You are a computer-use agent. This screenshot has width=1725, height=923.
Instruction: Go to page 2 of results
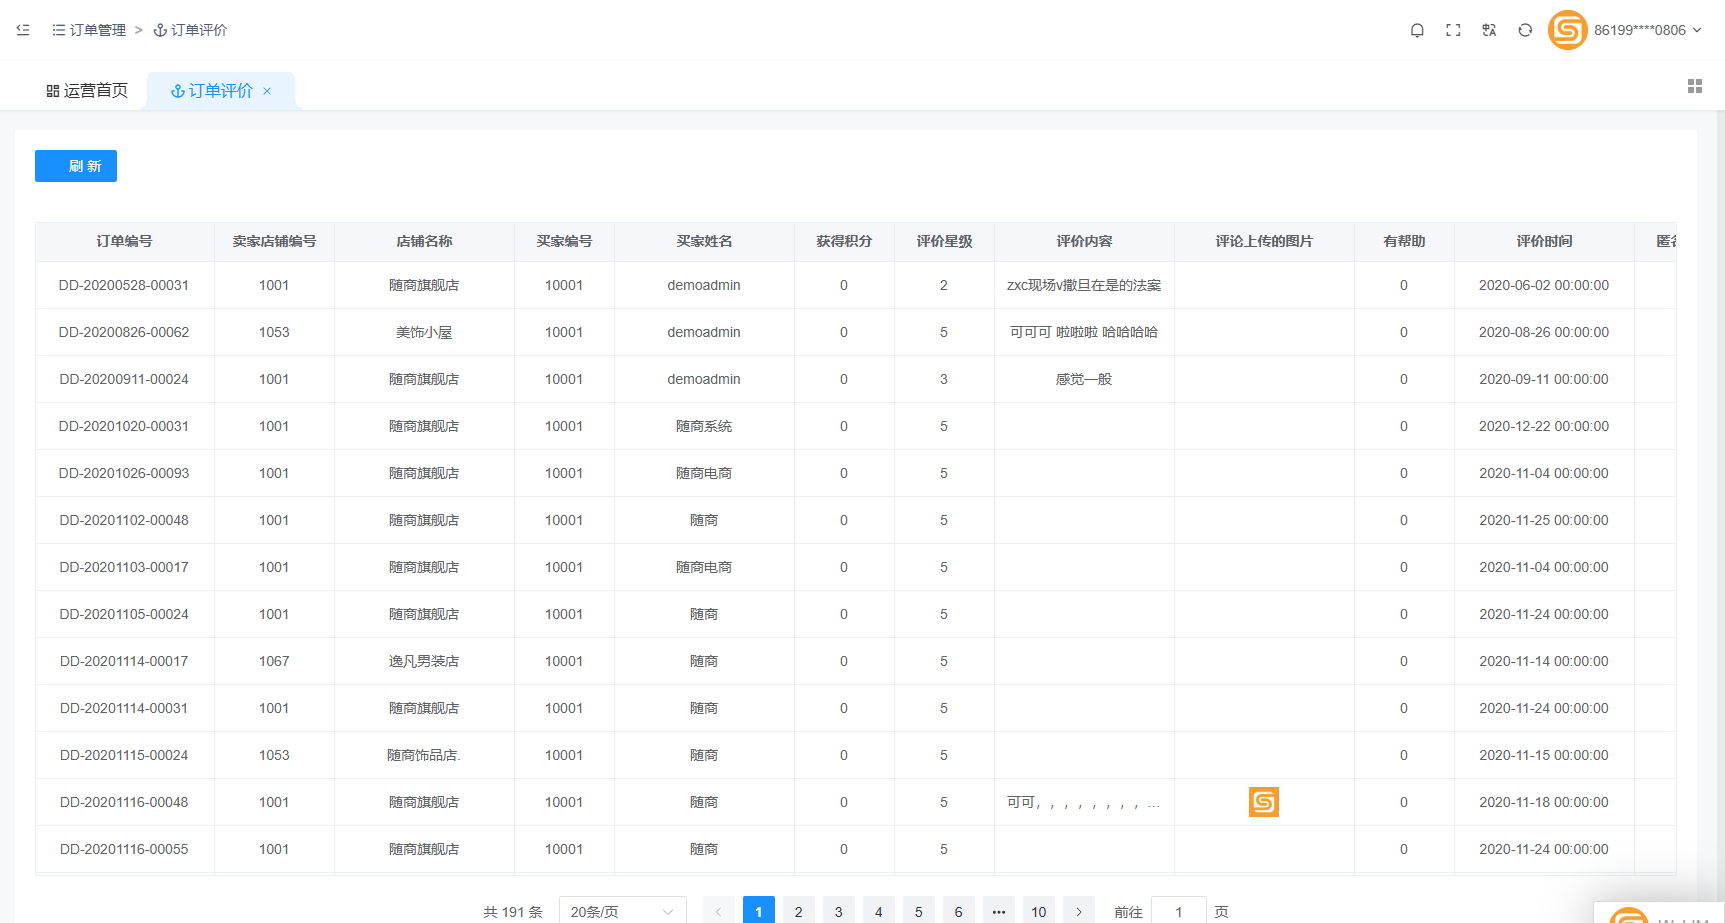coord(798,911)
